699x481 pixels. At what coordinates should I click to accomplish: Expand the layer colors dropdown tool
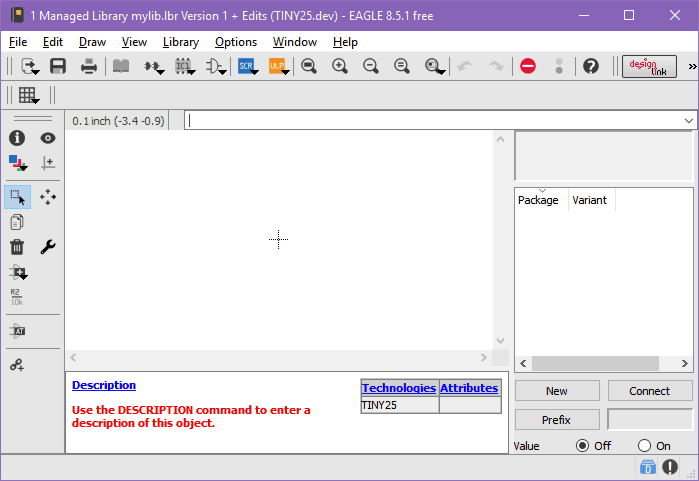[18, 163]
